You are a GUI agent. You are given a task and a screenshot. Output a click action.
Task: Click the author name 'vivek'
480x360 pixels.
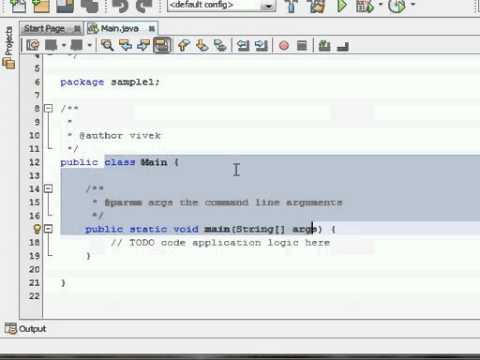click(x=145, y=135)
